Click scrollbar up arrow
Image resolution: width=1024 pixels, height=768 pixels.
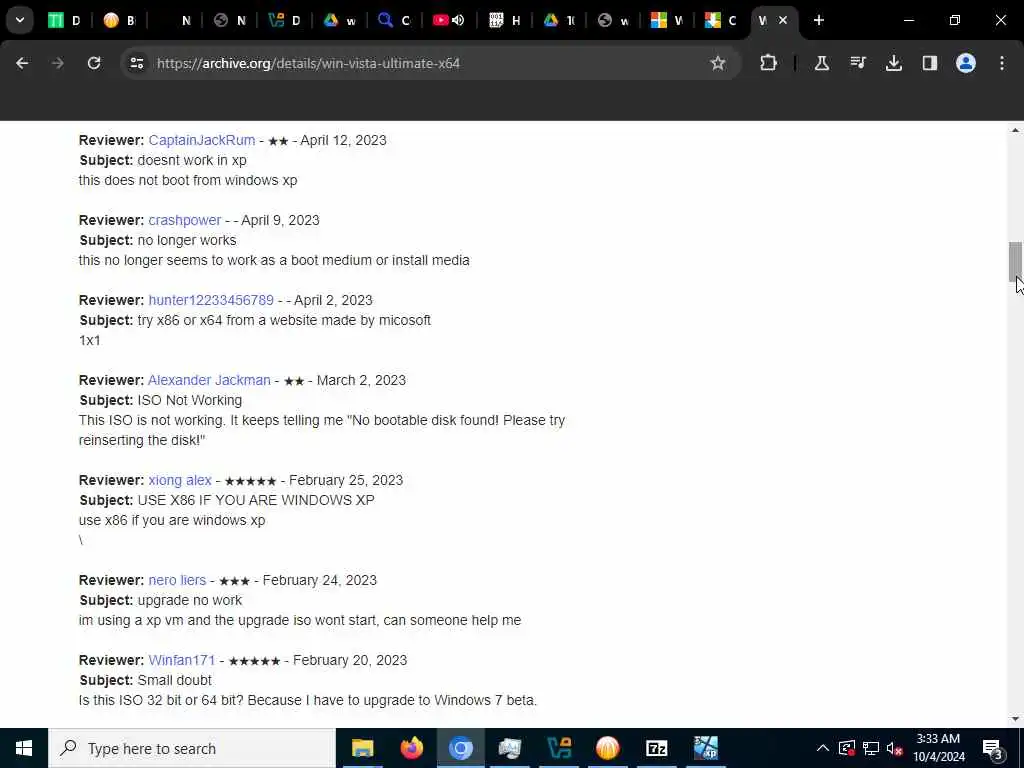point(1015,131)
